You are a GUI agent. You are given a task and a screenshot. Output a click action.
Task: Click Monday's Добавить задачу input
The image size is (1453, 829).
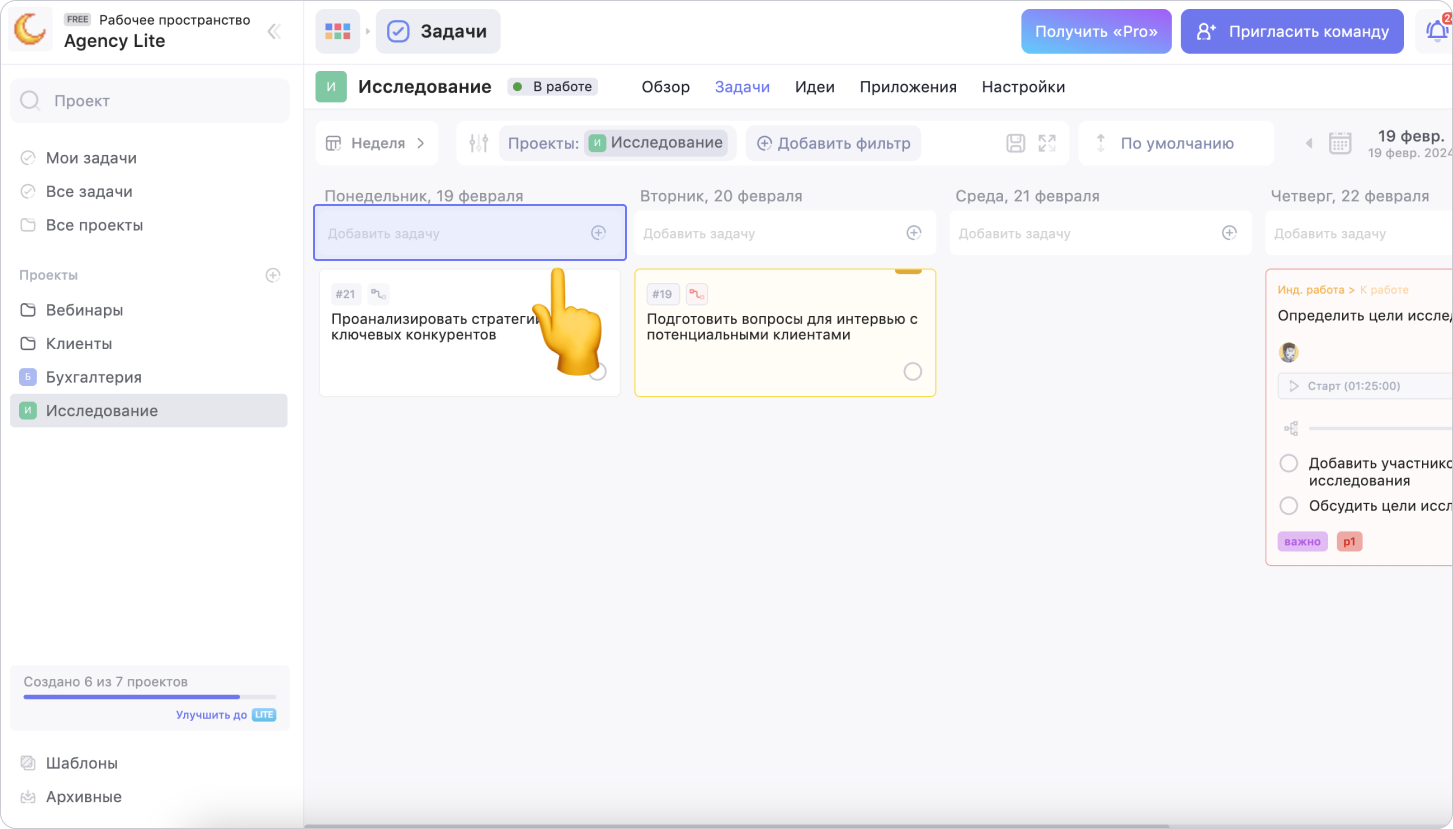click(470, 233)
